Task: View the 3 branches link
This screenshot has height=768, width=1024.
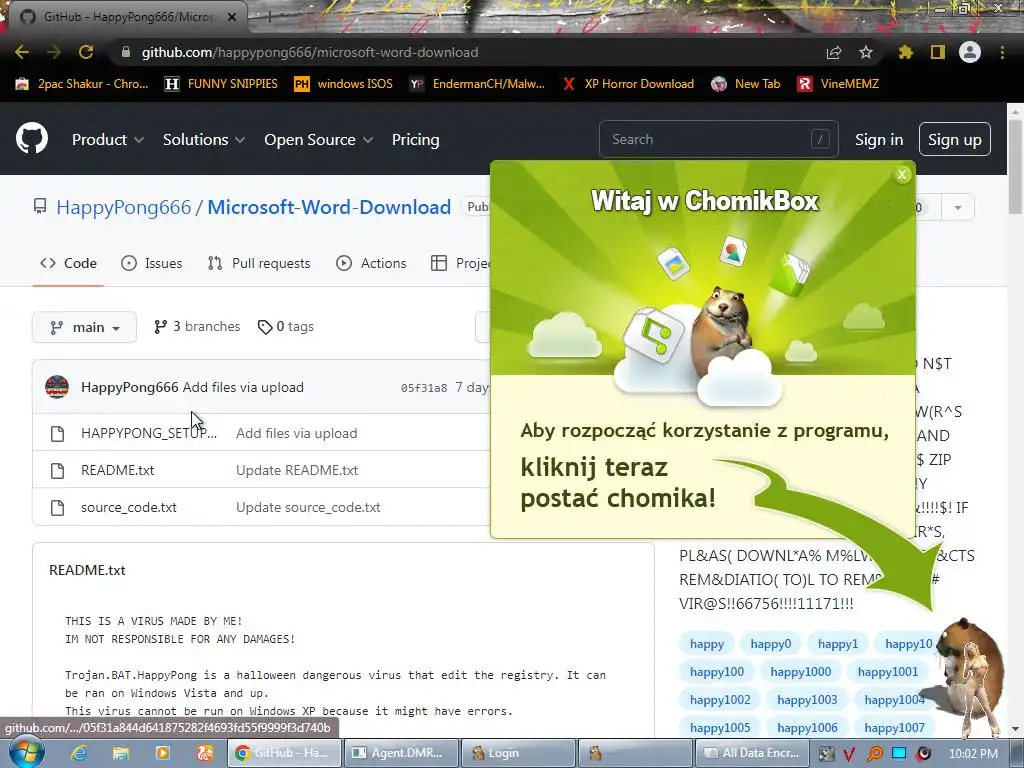Action: pos(197,327)
